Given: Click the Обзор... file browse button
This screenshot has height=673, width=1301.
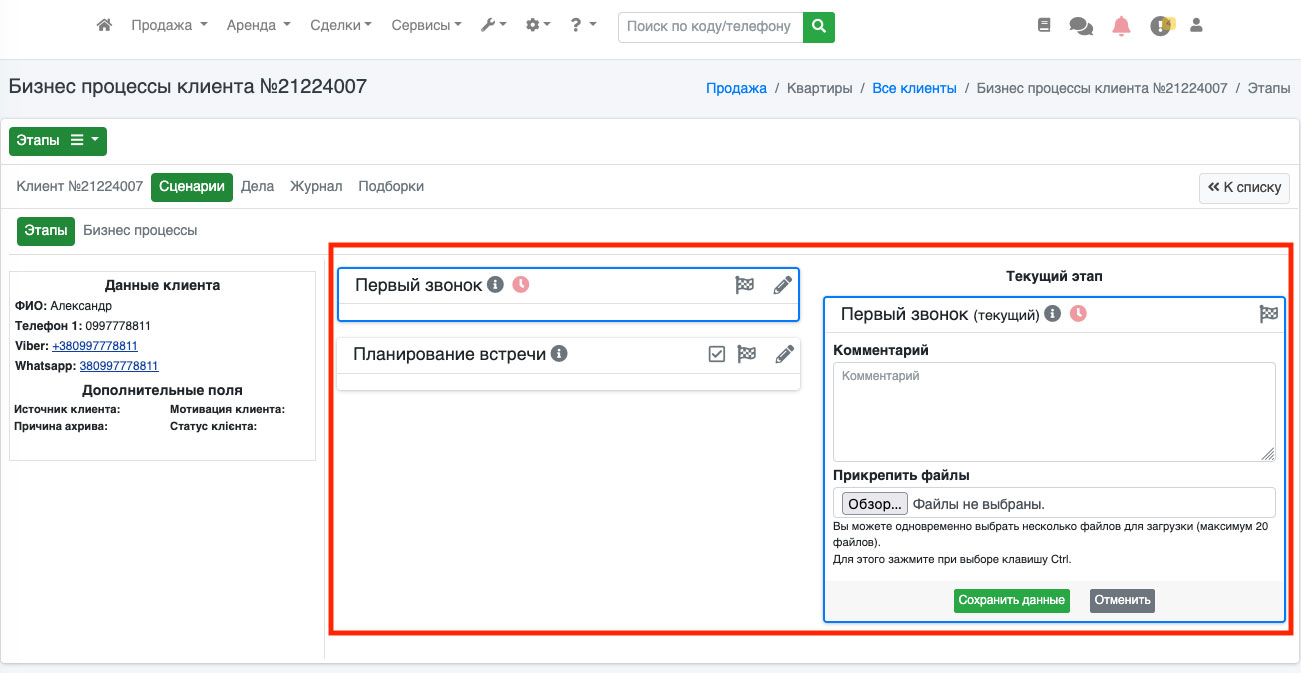Looking at the screenshot, I should click(x=874, y=503).
